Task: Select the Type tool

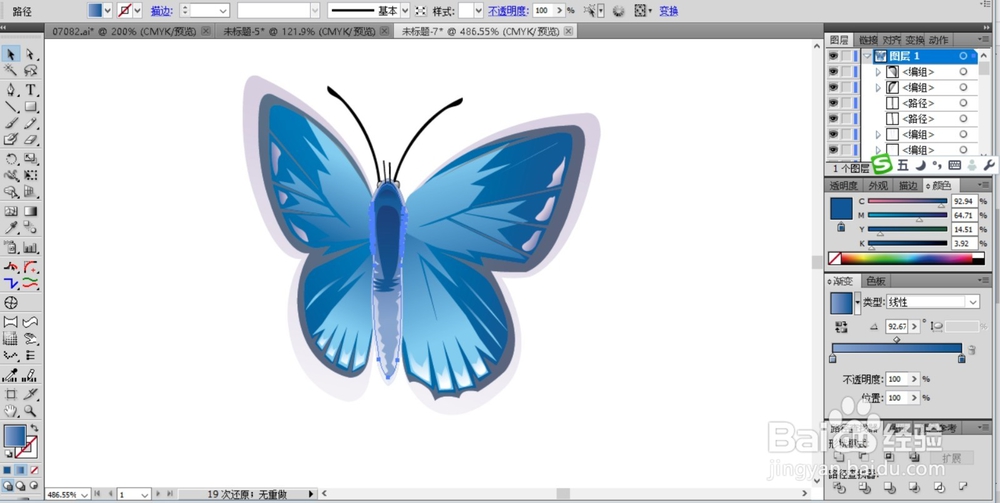Action: (30, 90)
